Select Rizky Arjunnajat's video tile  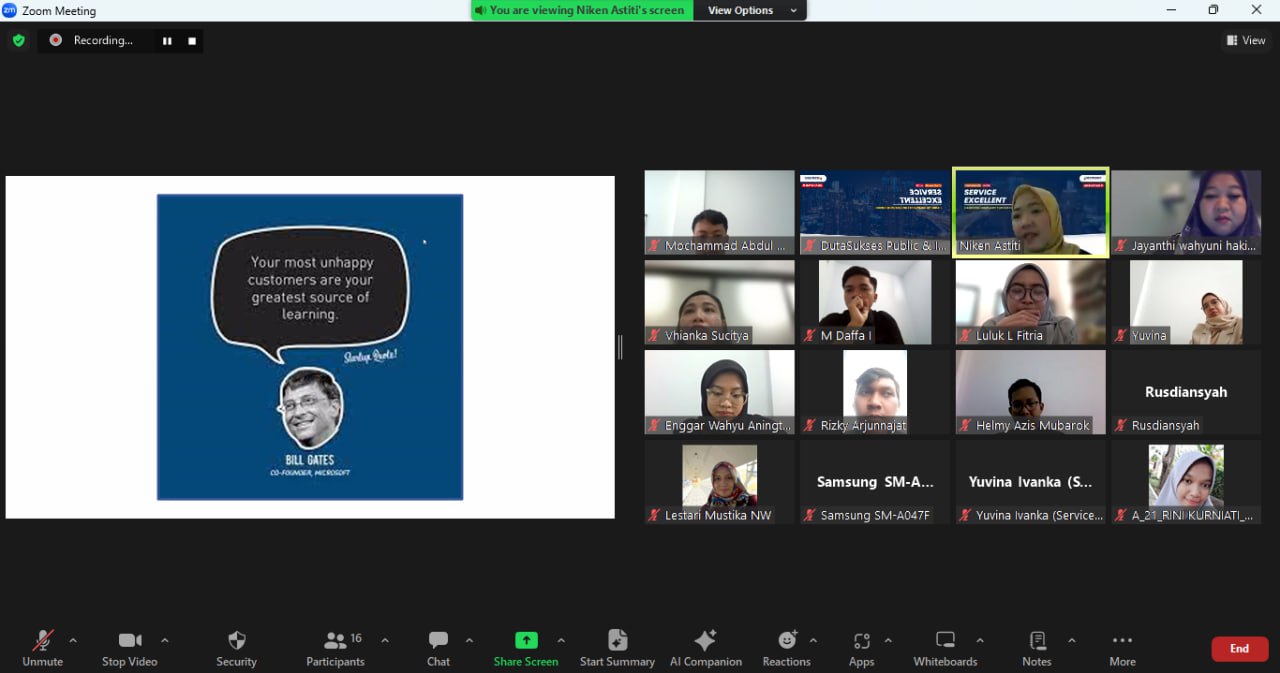click(875, 393)
